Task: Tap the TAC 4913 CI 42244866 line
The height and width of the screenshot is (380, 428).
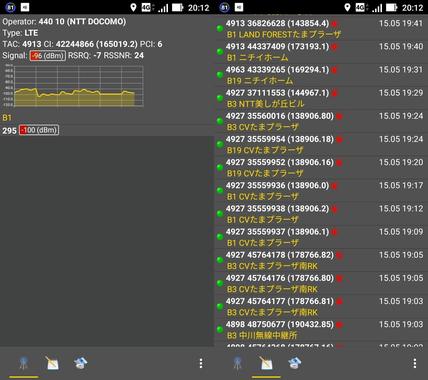Action: pos(82,44)
